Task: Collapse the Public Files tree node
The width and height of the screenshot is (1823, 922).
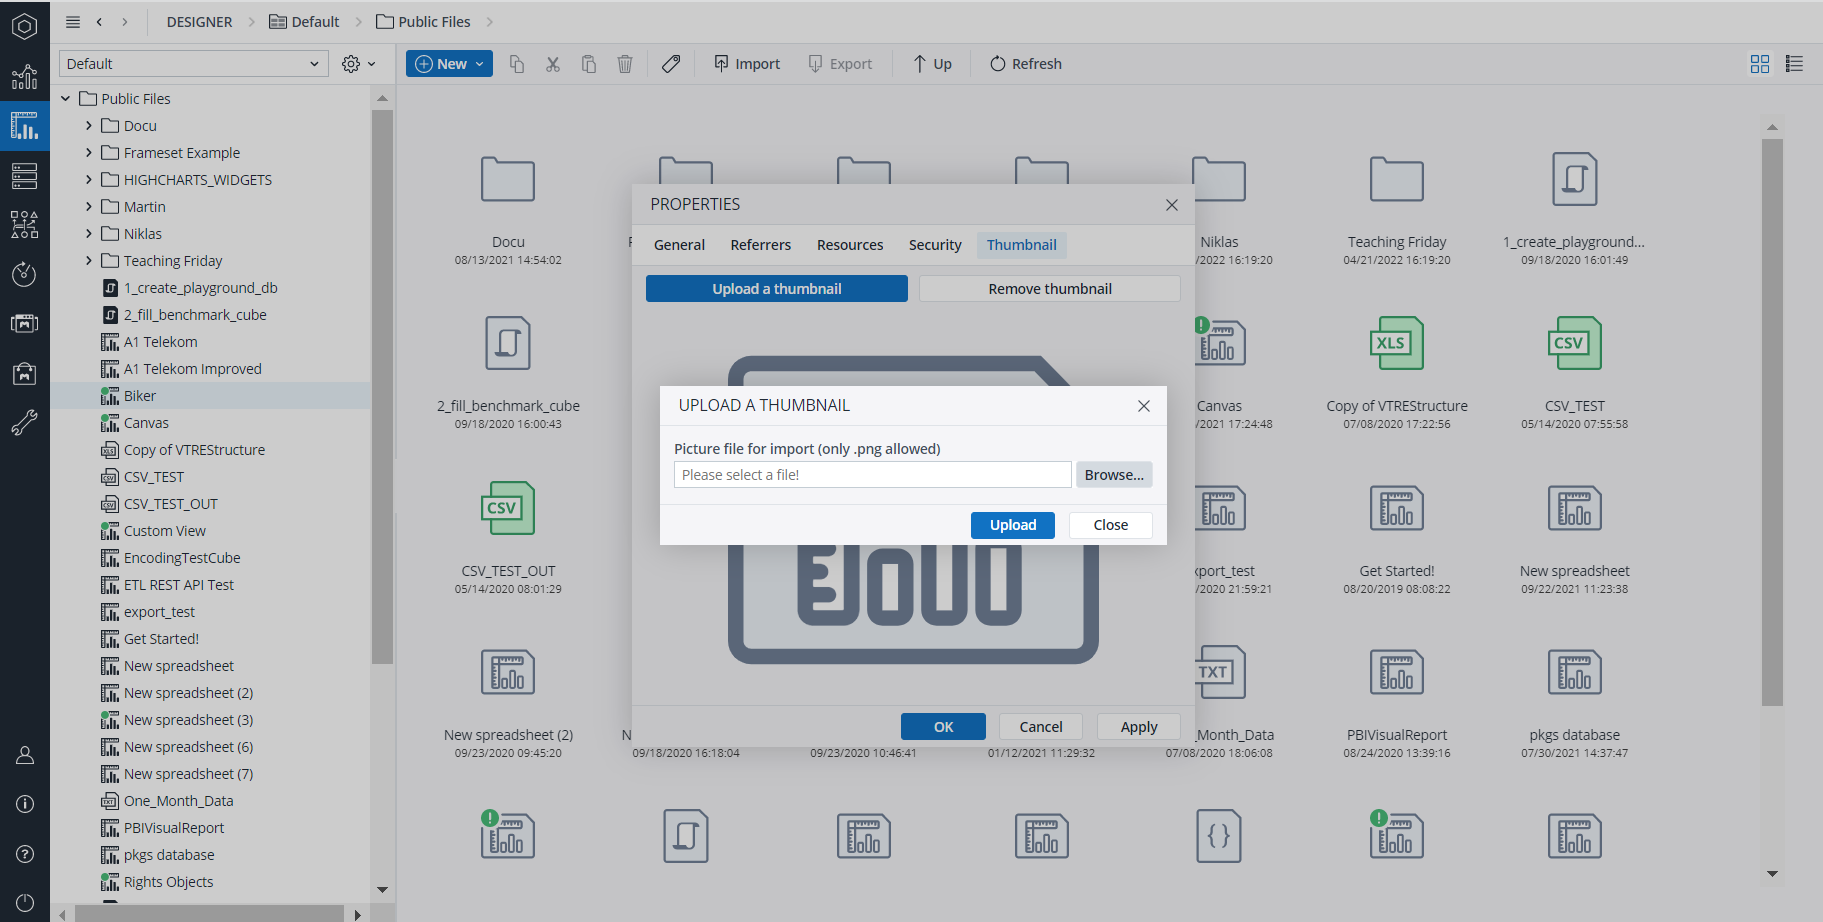Action: [x=65, y=98]
